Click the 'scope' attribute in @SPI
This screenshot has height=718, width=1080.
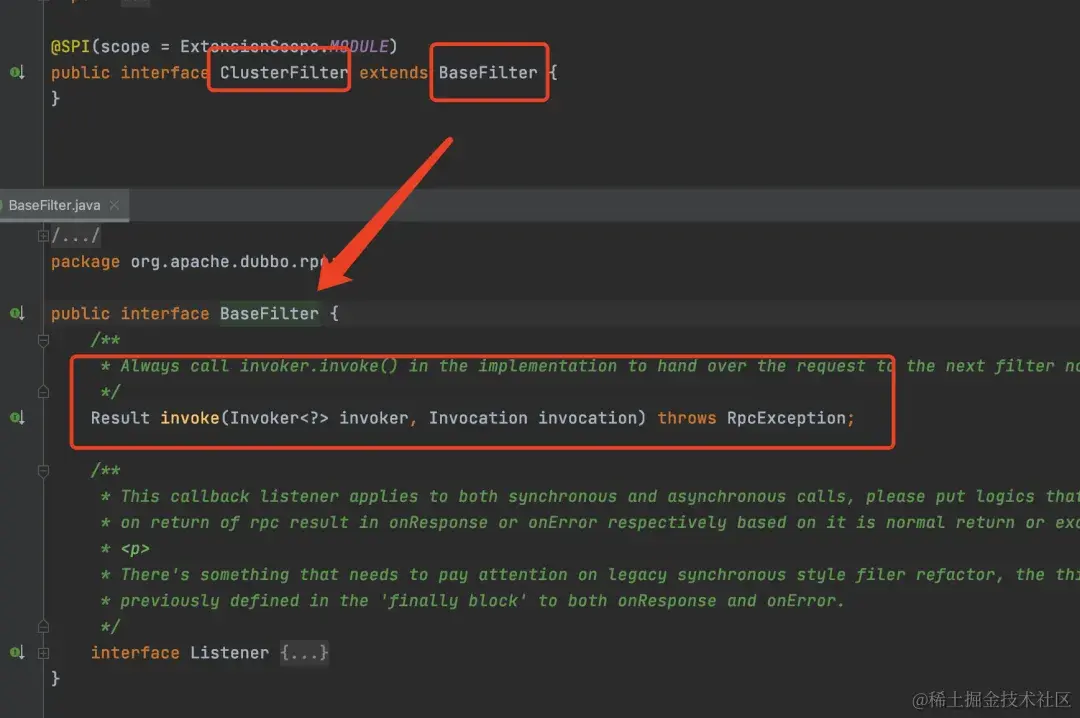125,46
